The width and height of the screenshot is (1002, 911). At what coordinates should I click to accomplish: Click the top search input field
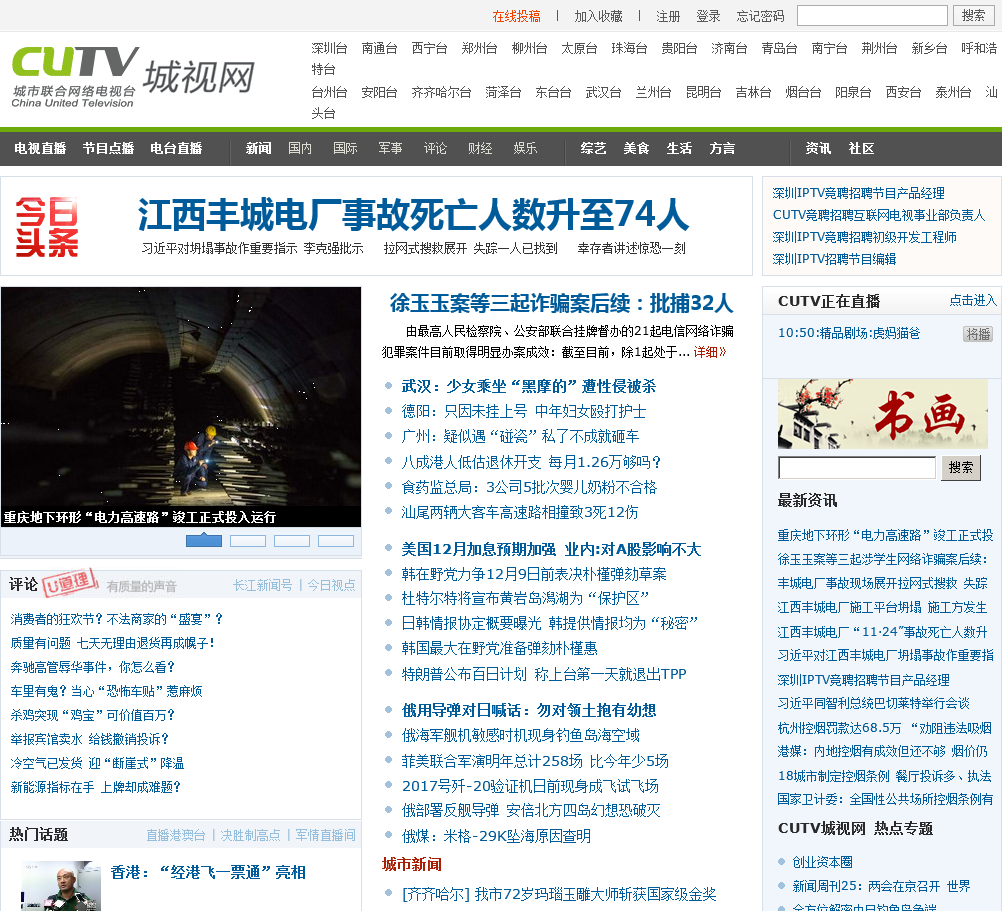click(872, 15)
